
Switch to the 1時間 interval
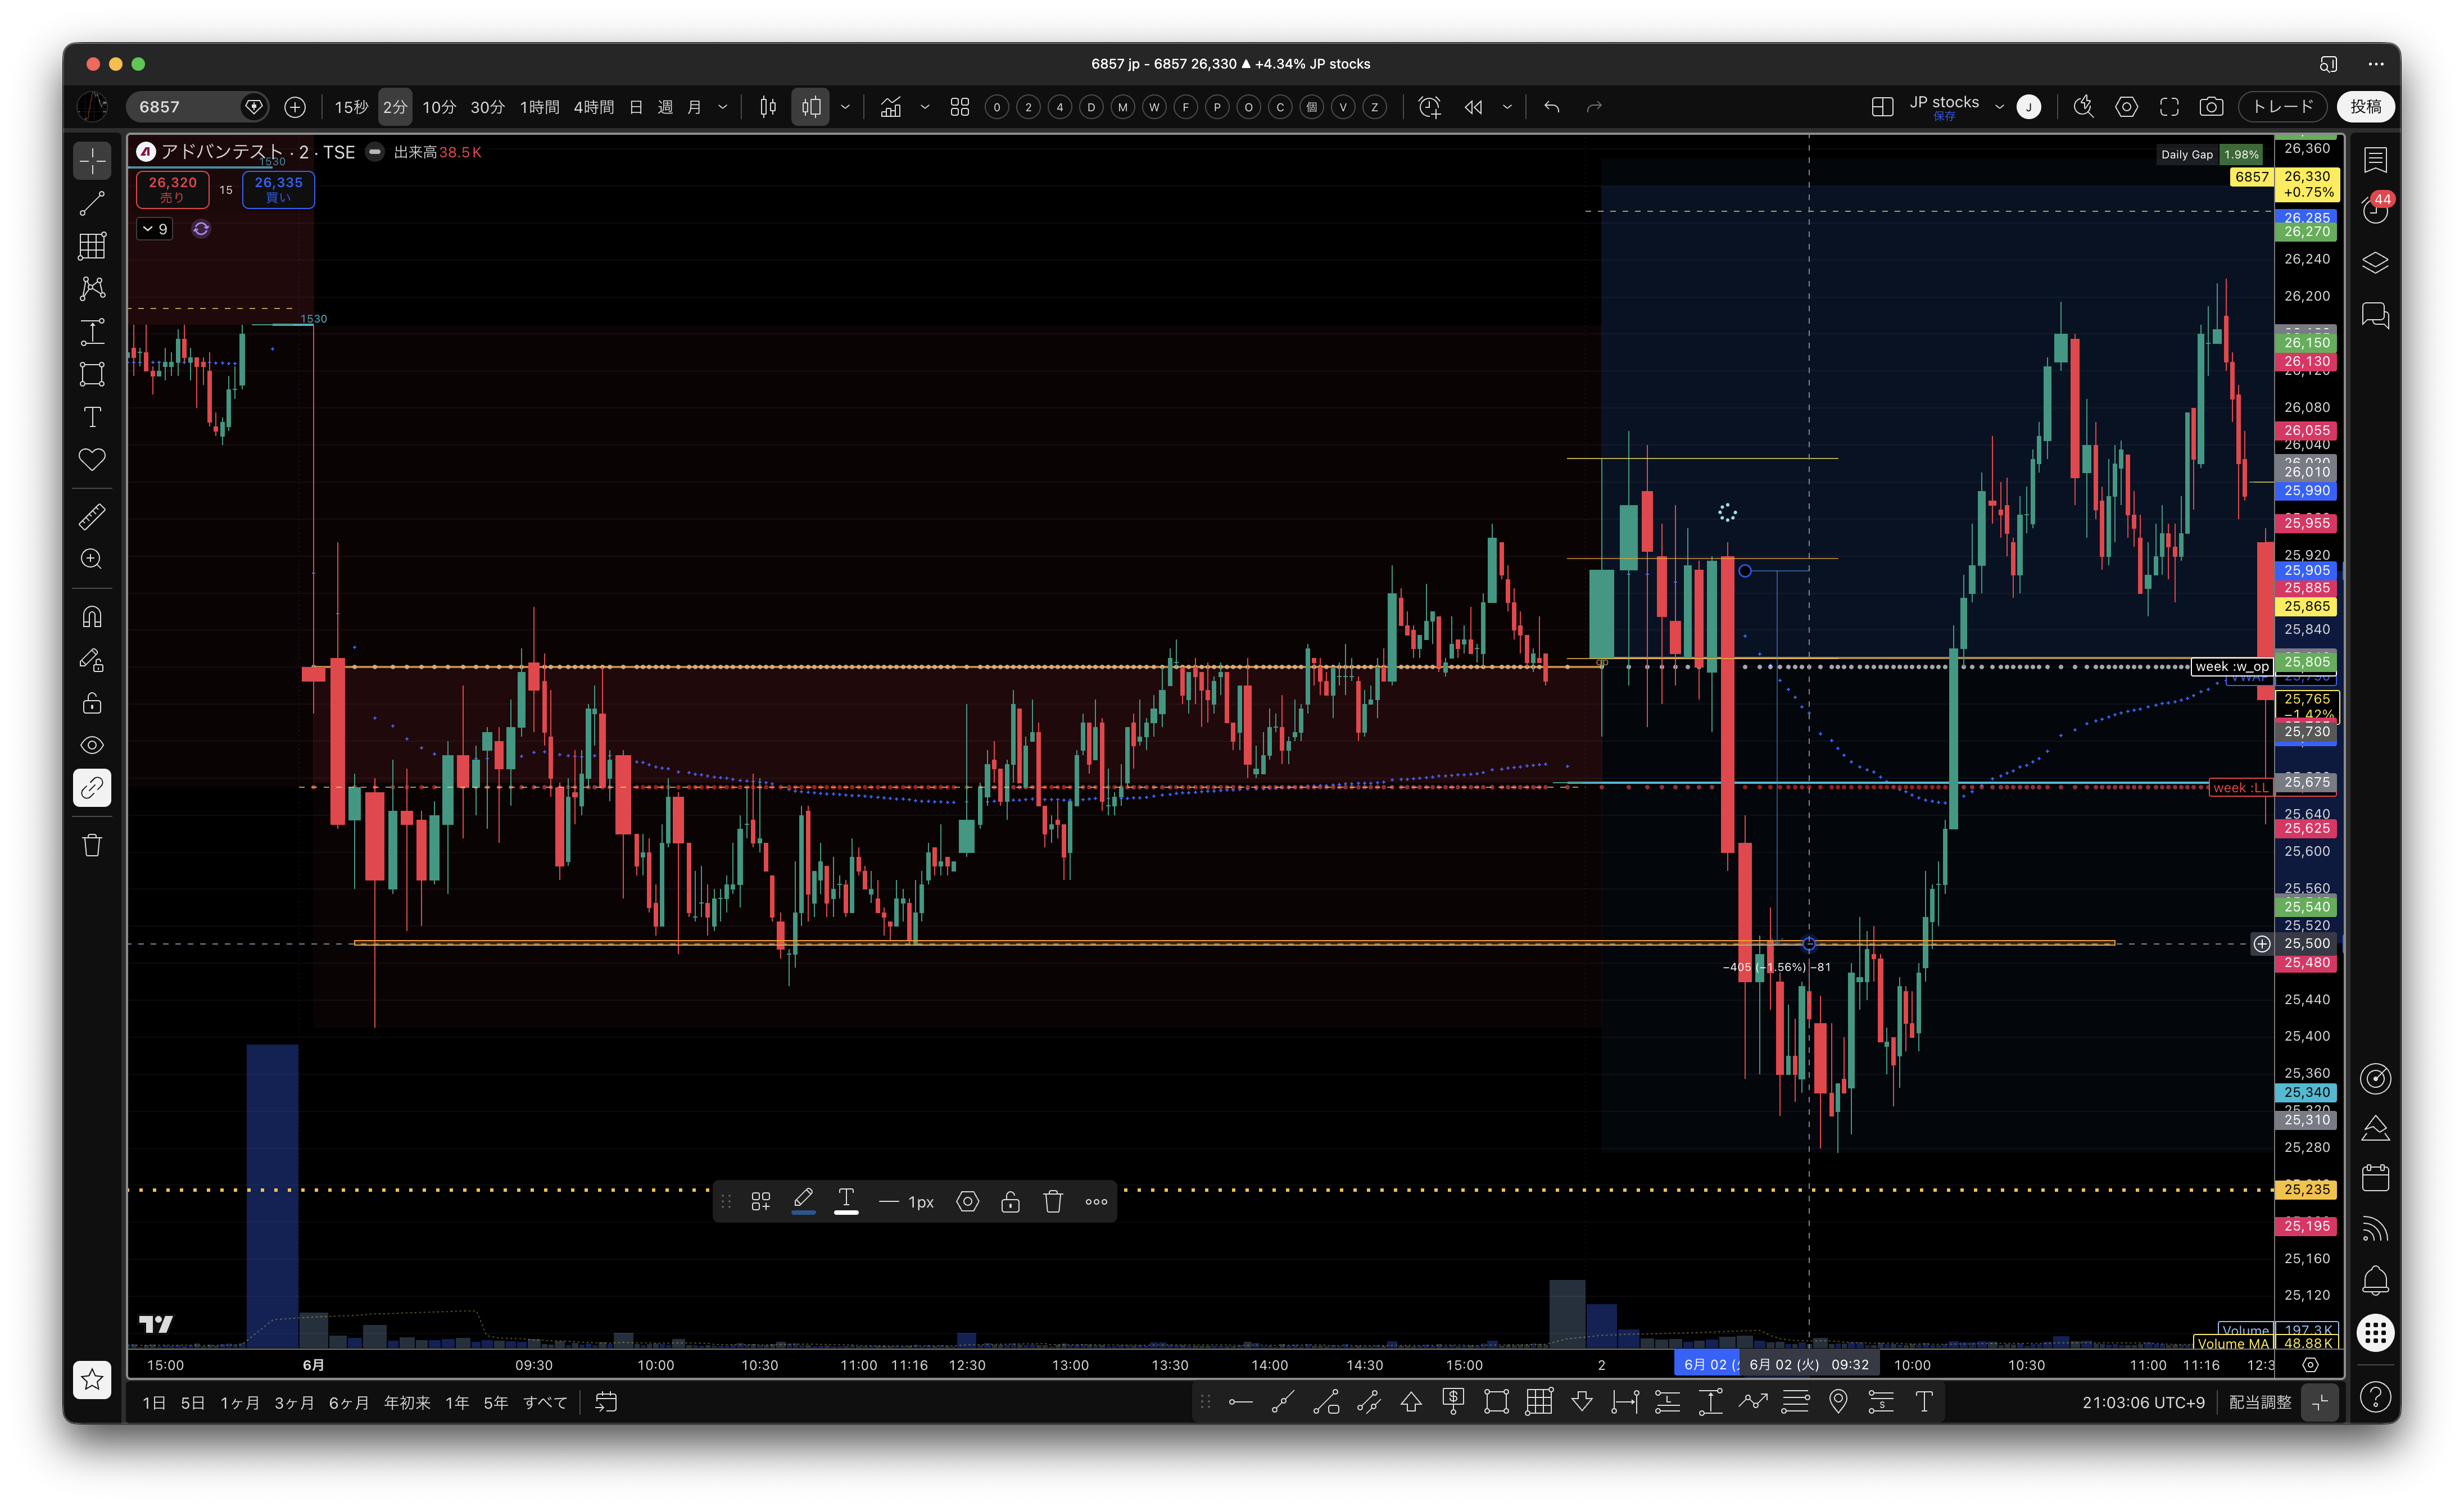click(540, 107)
